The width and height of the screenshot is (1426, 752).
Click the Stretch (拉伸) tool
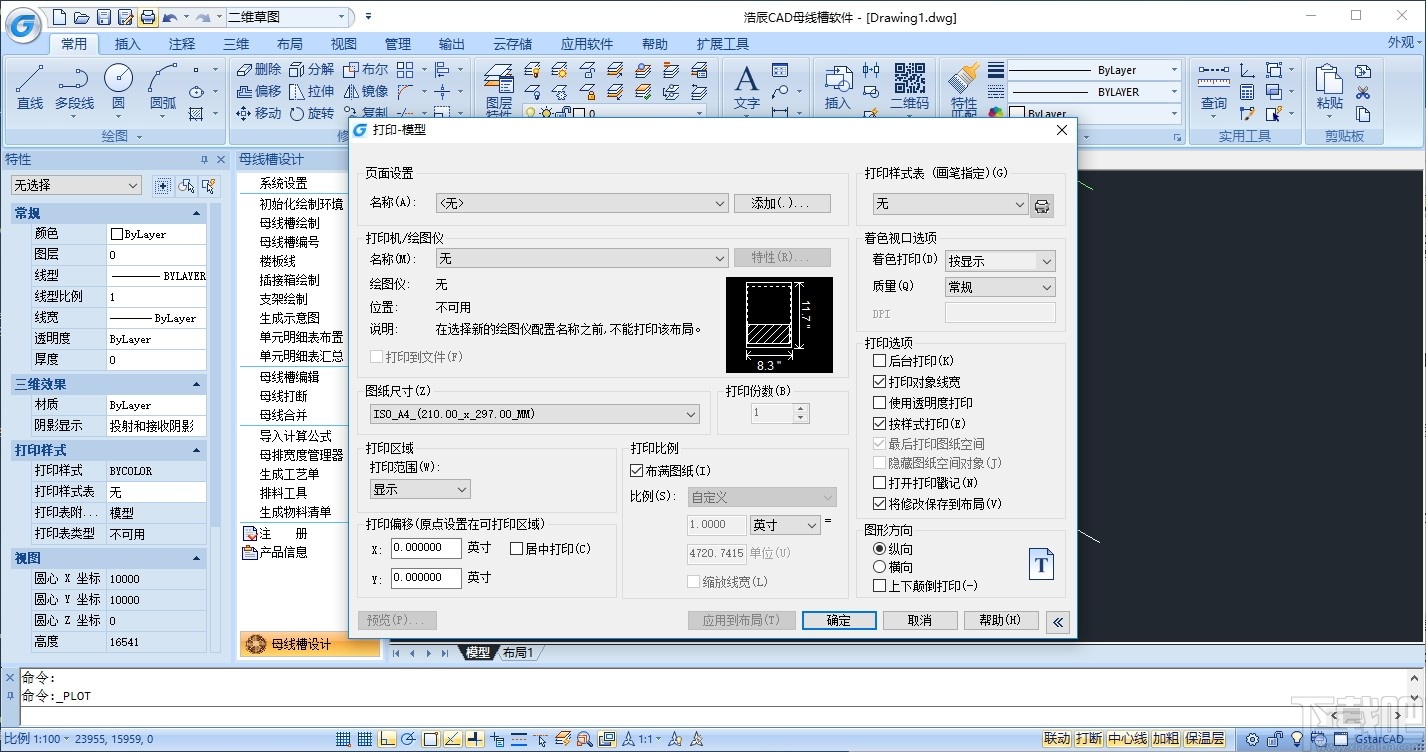tap(312, 91)
